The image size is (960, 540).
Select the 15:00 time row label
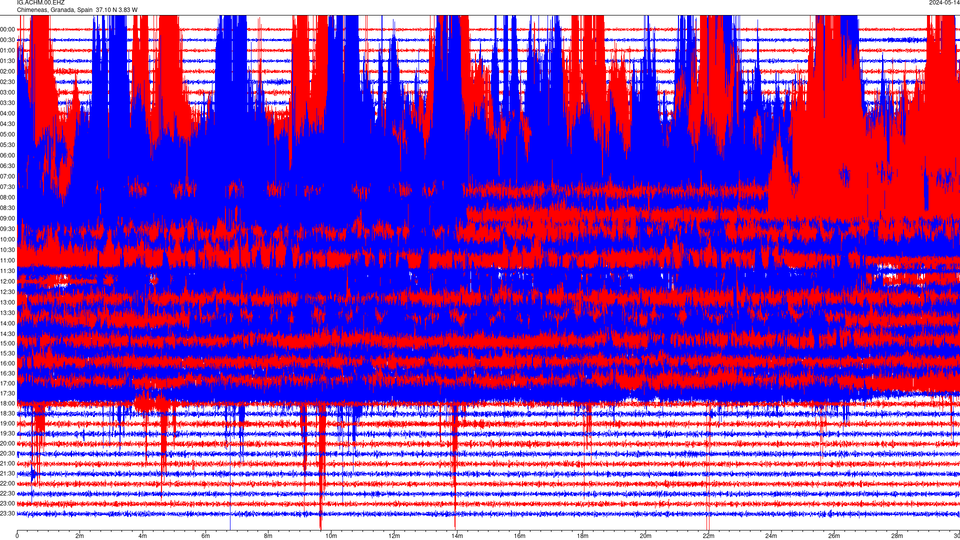[7, 343]
